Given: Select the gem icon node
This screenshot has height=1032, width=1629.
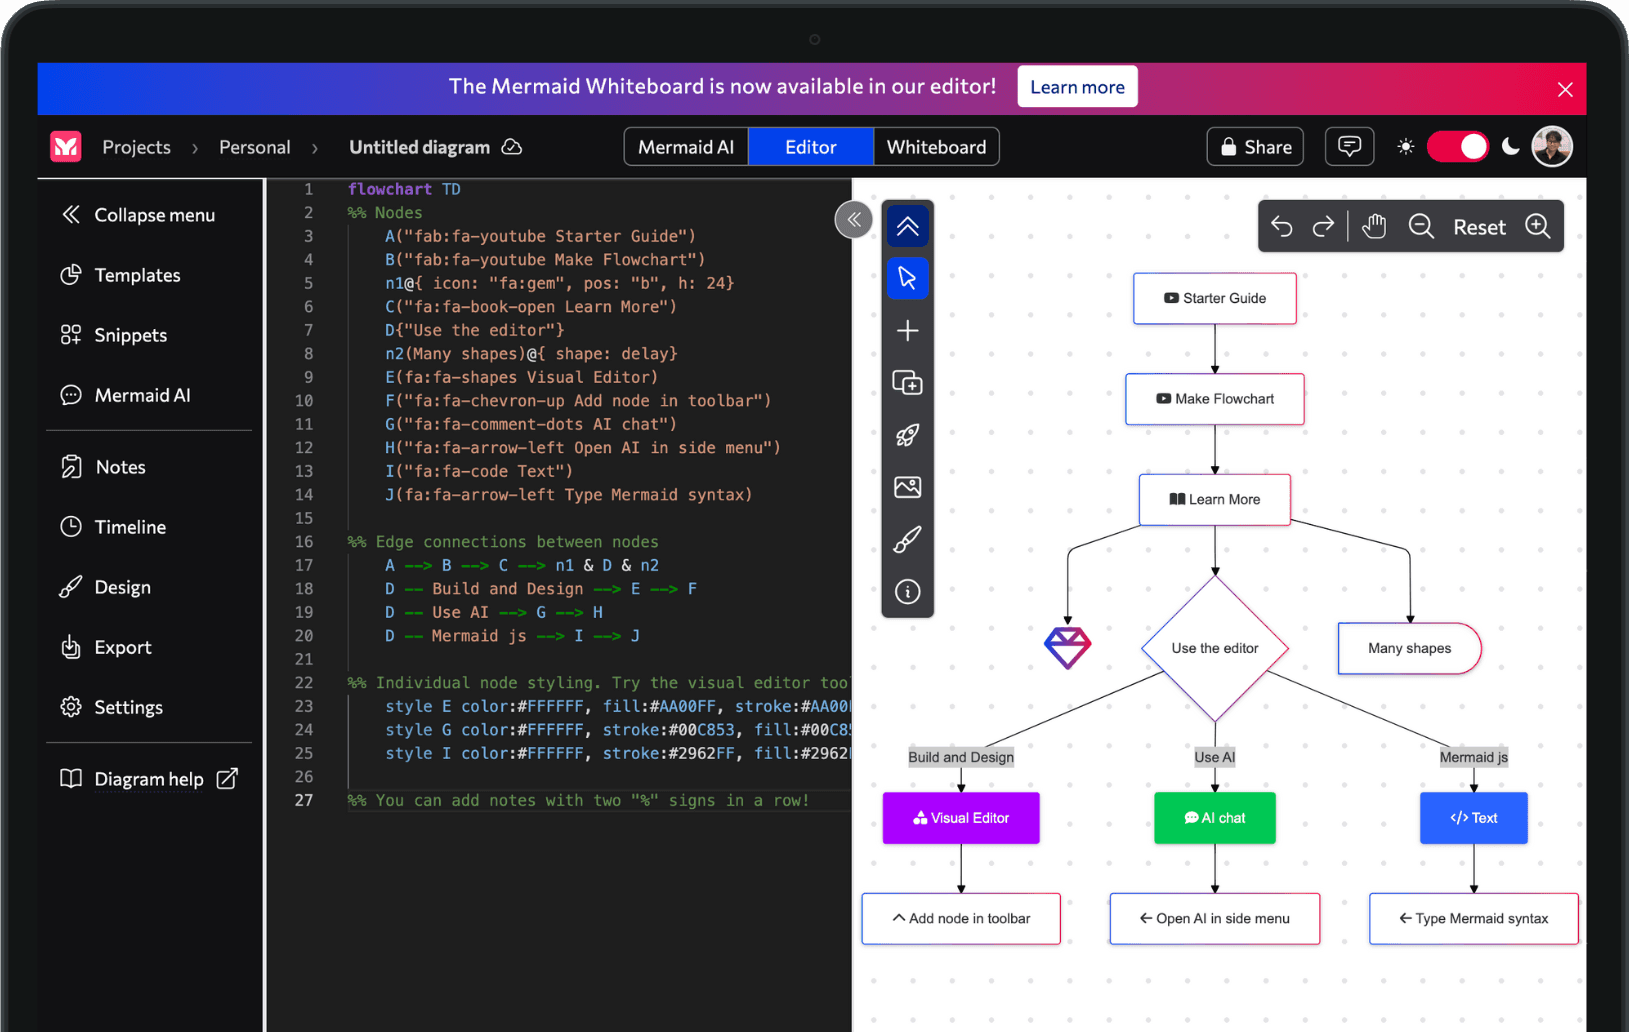Looking at the screenshot, I should (1067, 648).
